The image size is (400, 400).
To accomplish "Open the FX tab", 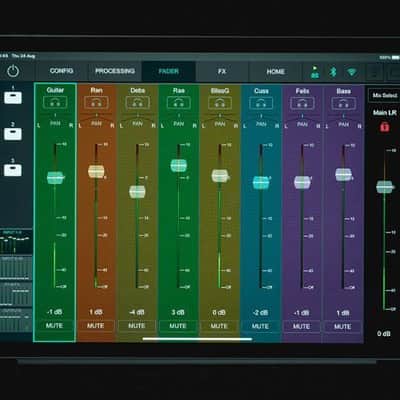I will (x=222, y=71).
